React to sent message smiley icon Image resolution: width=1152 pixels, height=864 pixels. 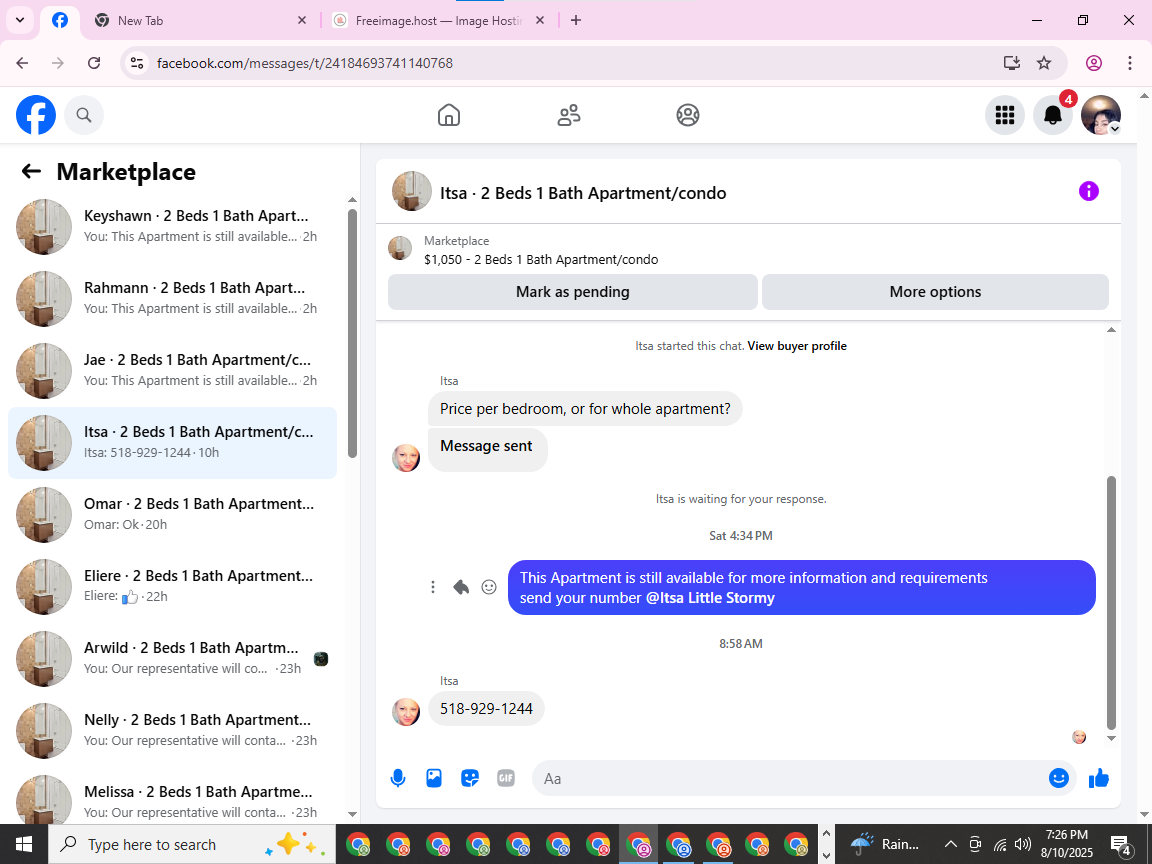(x=489, y=587)
